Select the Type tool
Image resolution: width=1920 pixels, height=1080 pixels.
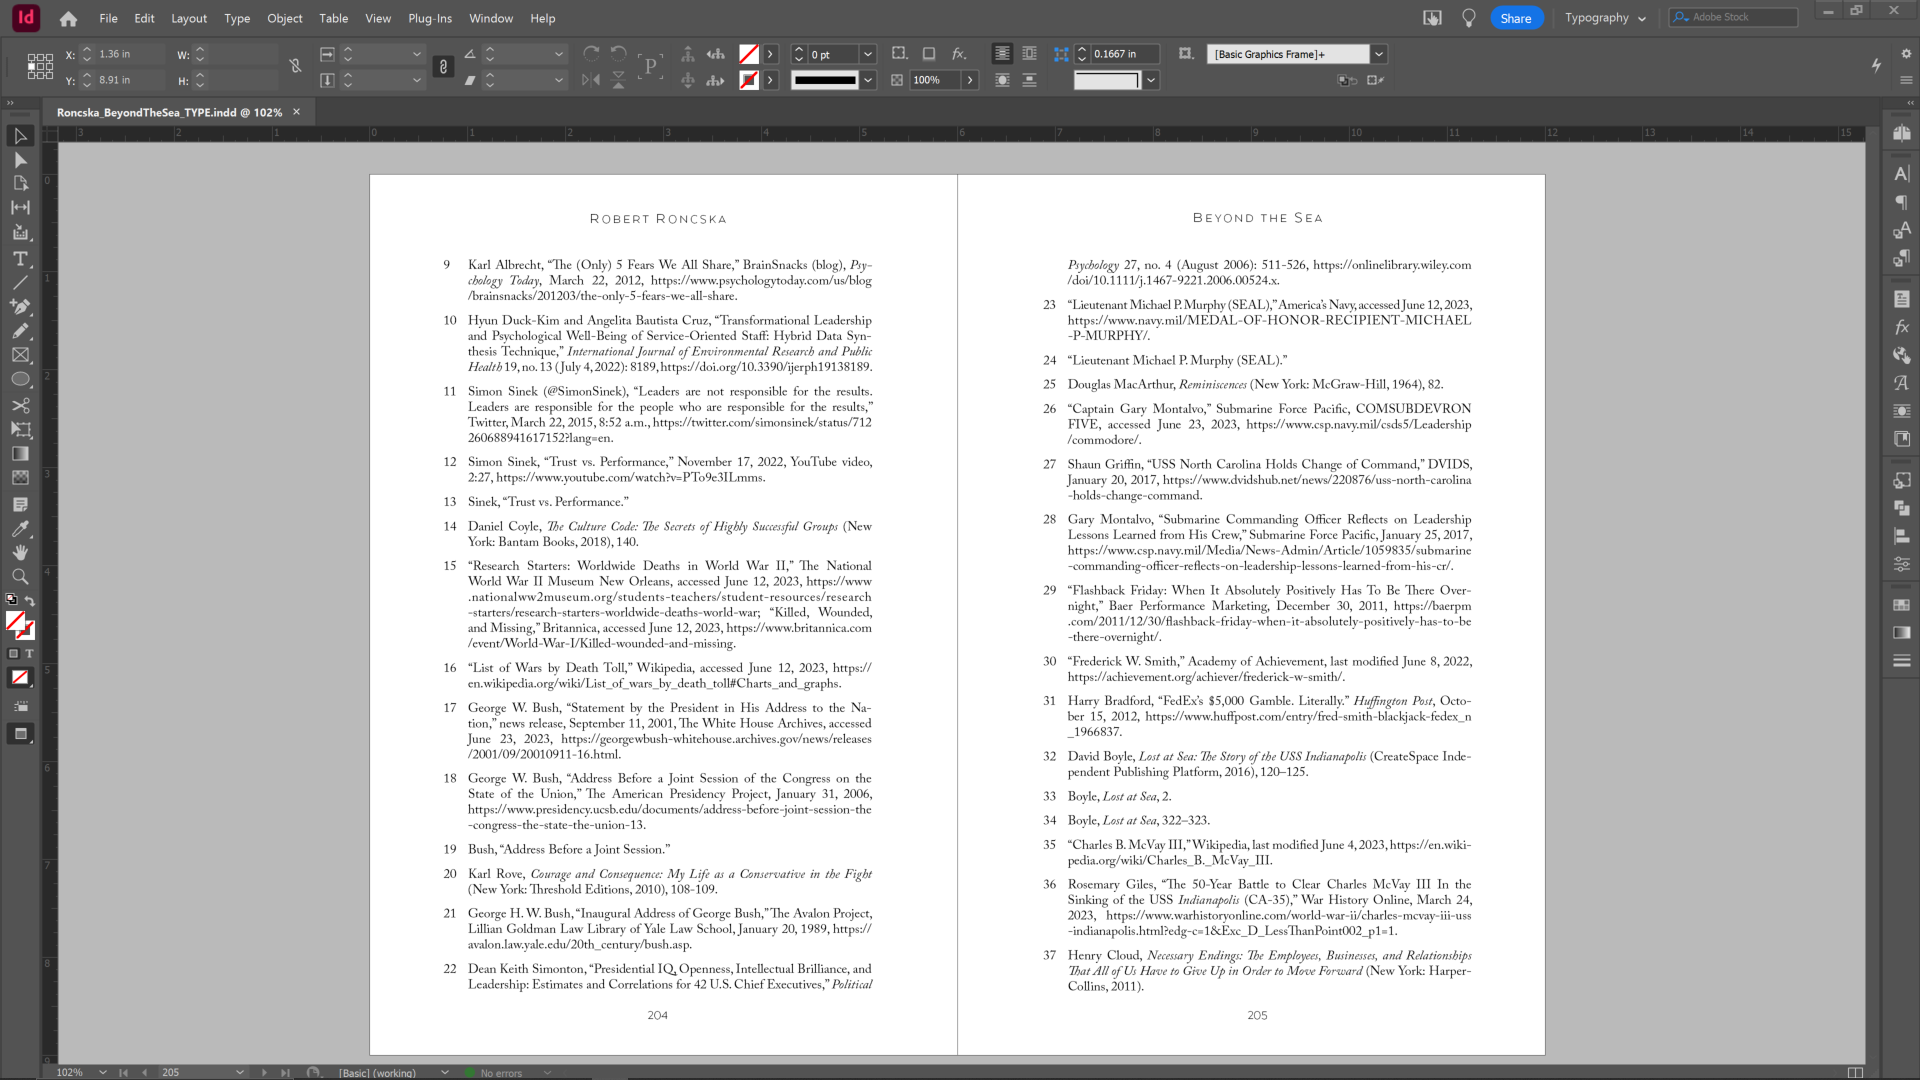[20, 259]
